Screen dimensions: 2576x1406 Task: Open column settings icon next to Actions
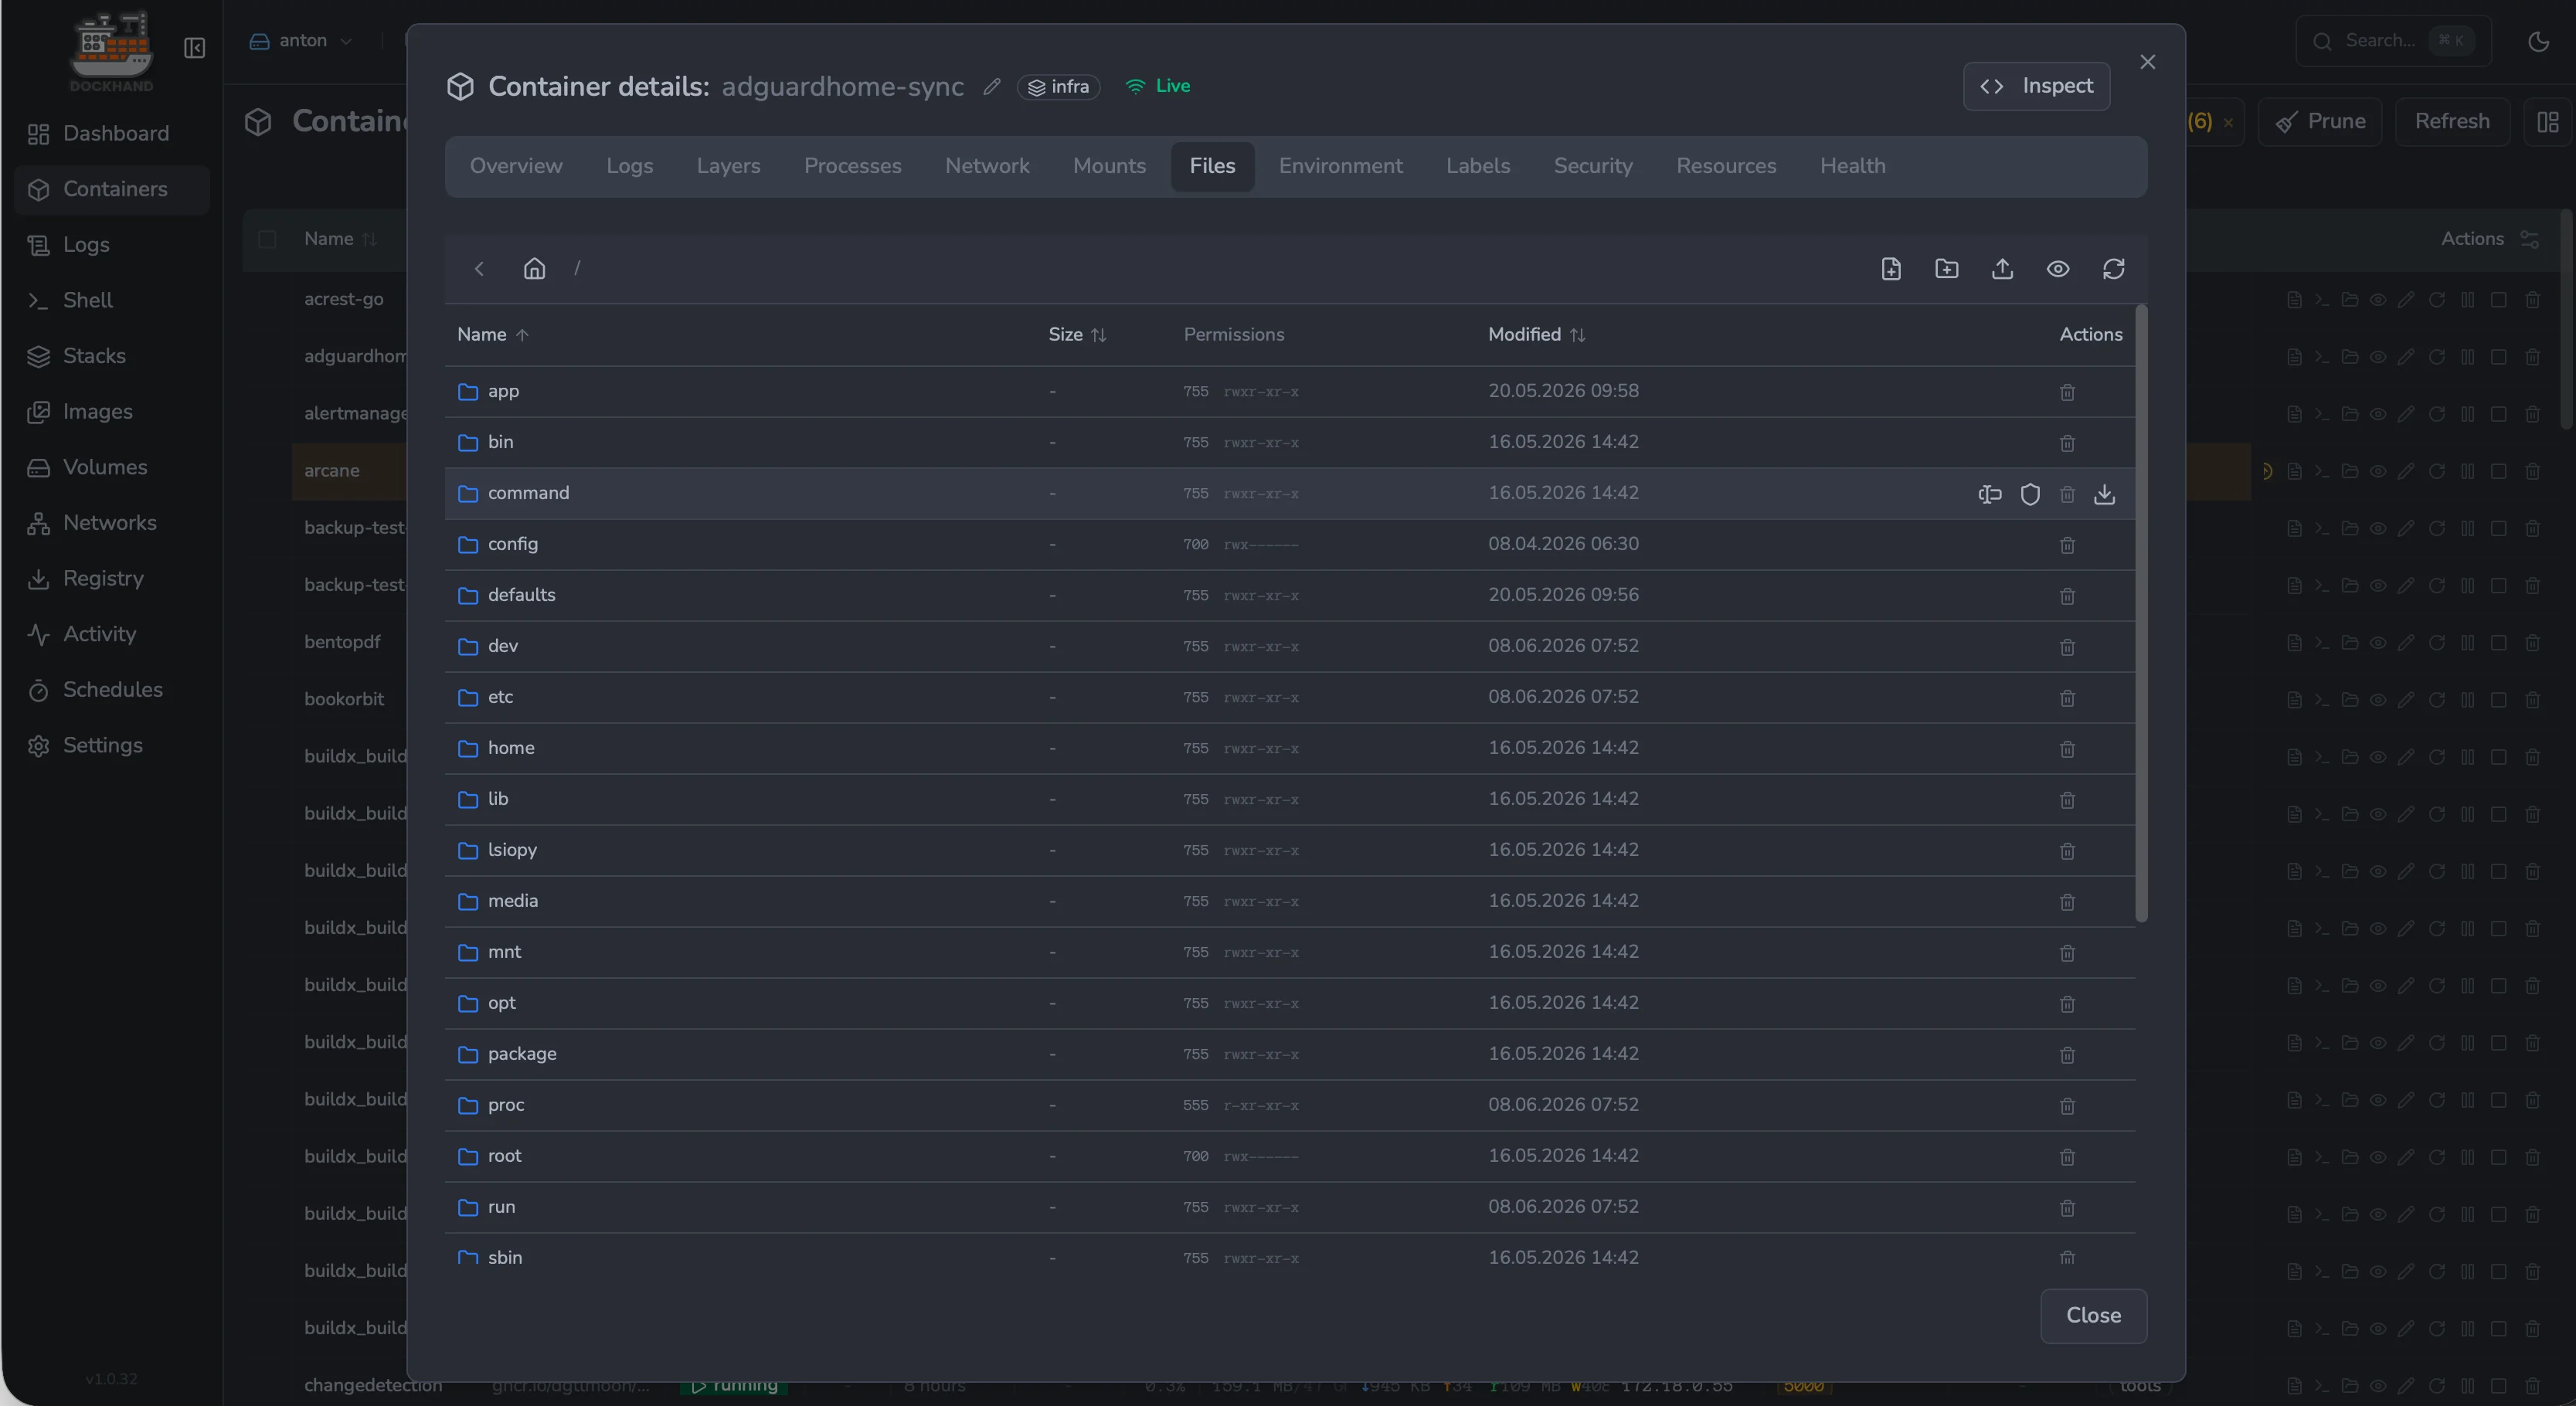pos(2529,239)
